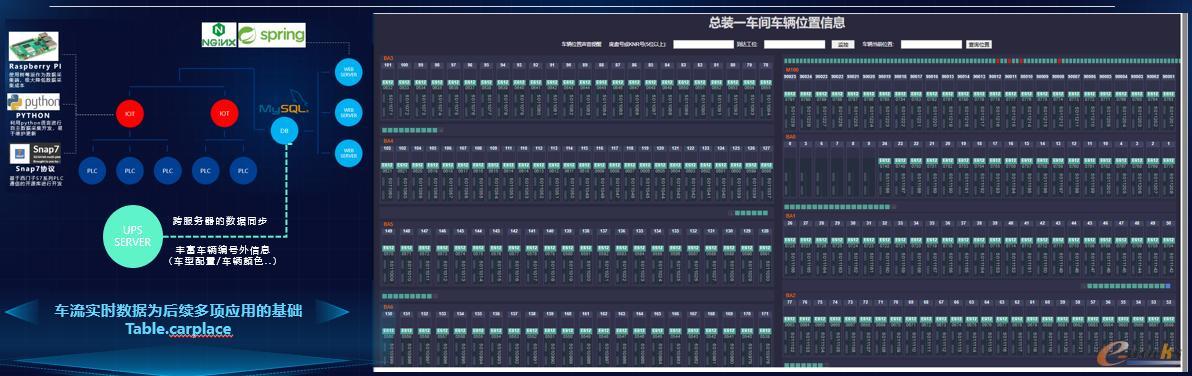Click the BA8 section label
The height and width of the screenshot is (376, 1192).
[790, 137]
